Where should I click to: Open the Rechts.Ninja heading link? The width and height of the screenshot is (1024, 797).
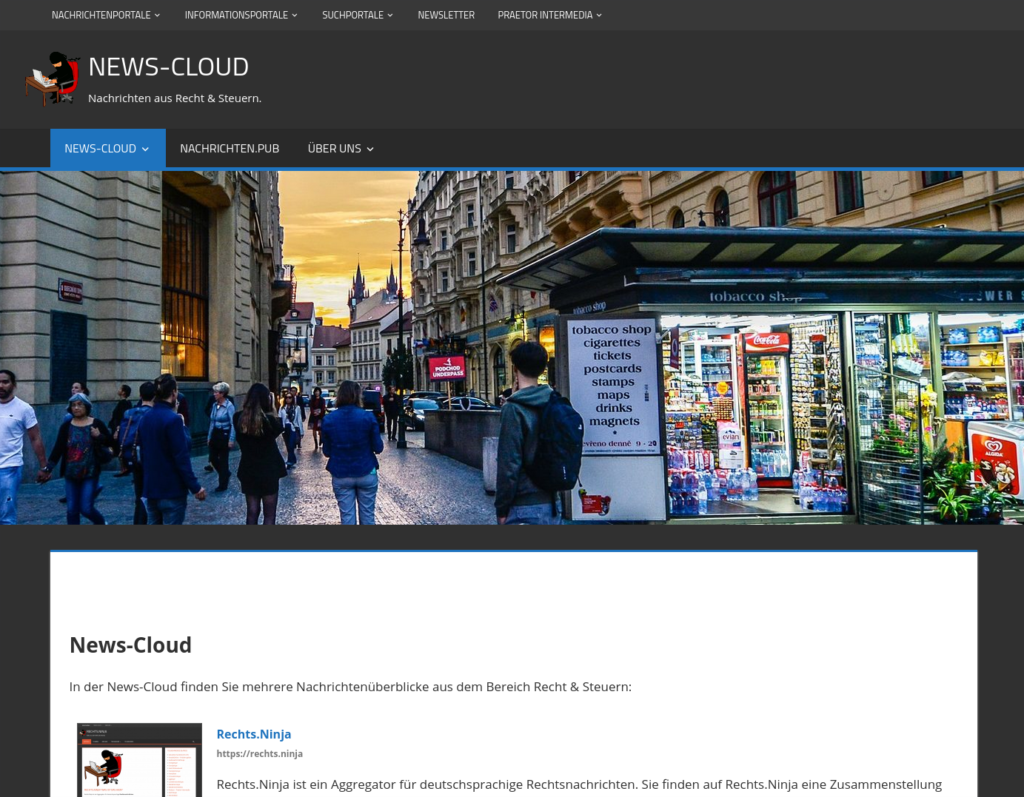(x=253, y=734)
